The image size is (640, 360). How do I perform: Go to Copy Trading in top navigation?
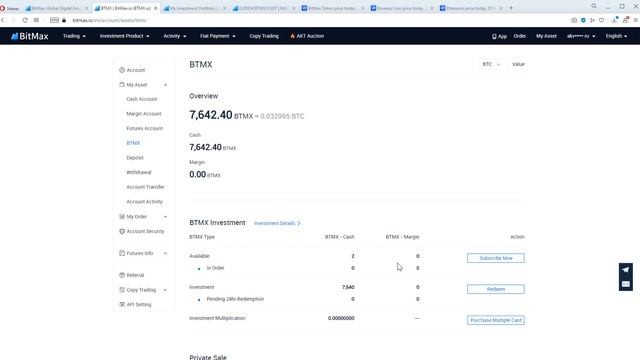[264, 36]
